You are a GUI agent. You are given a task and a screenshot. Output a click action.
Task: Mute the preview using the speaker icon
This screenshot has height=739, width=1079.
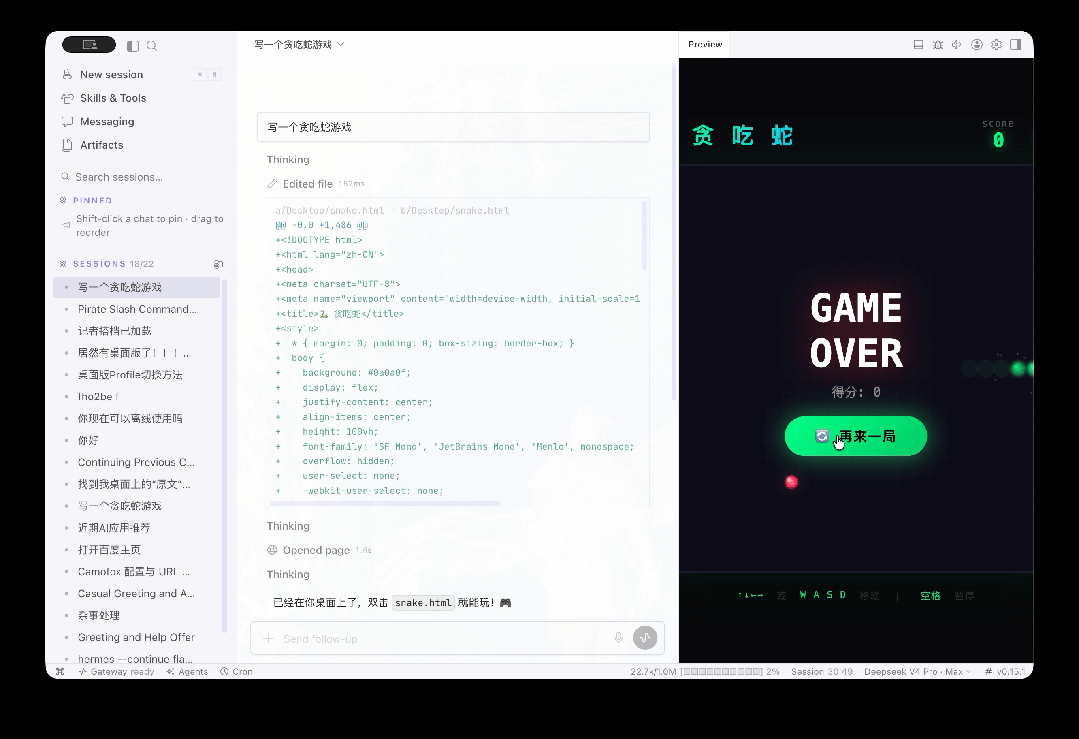(957, 45)
